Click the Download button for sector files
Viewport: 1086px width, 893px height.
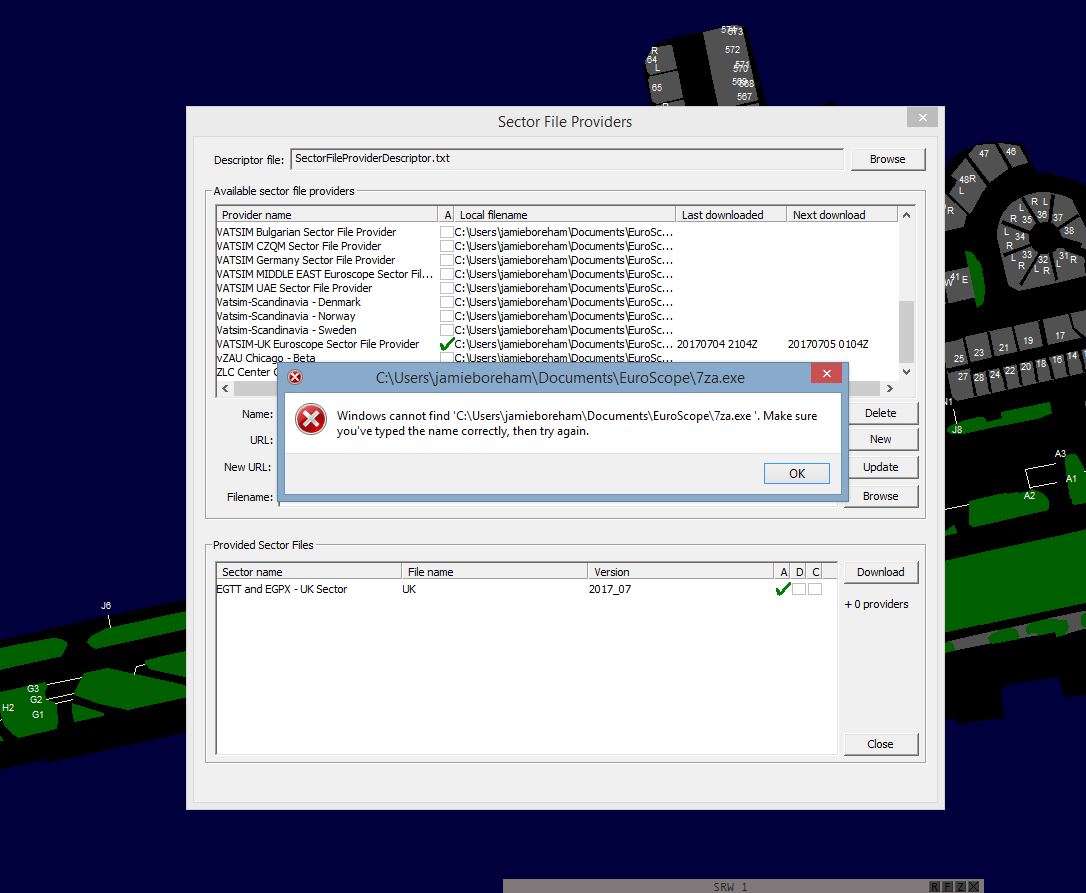click(x=880, y=572)
